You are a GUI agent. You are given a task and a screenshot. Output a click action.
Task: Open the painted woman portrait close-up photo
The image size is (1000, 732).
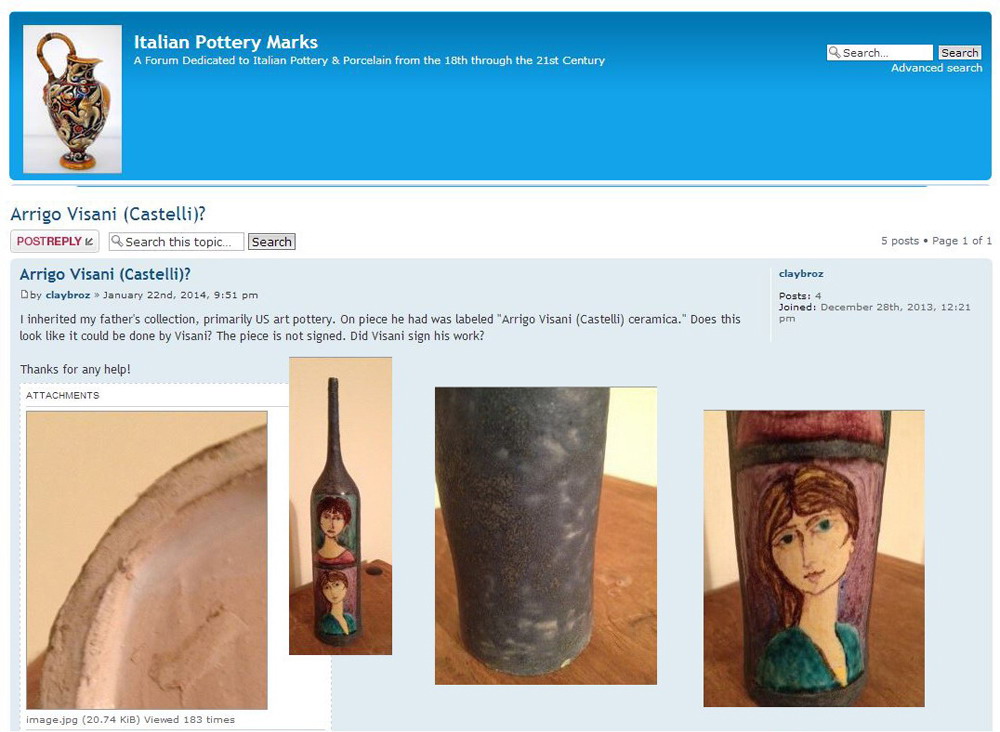click(x=814, y=559)
